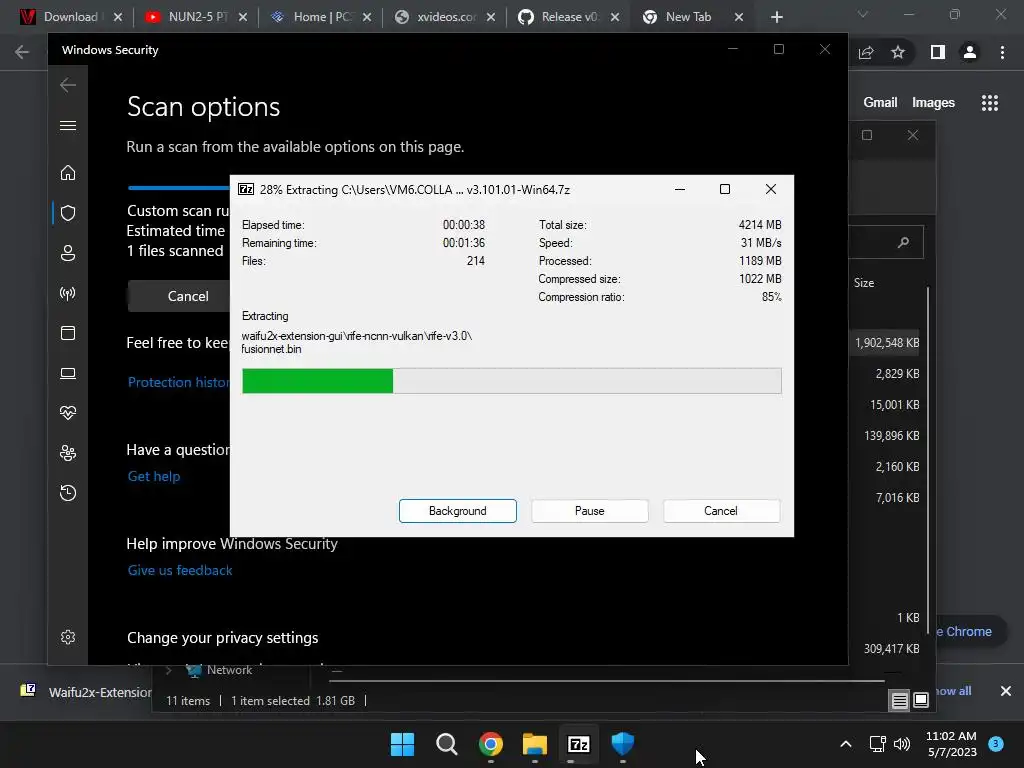1024x768 pixels.
Task: Open File Explorer from the taskbar
Action: pyautogui.click(x=535, y=744)
